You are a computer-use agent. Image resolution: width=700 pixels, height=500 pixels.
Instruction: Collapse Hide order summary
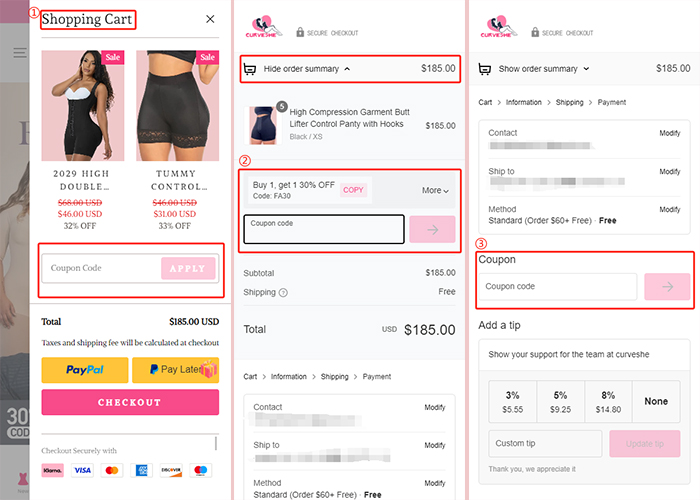(307, 69)
